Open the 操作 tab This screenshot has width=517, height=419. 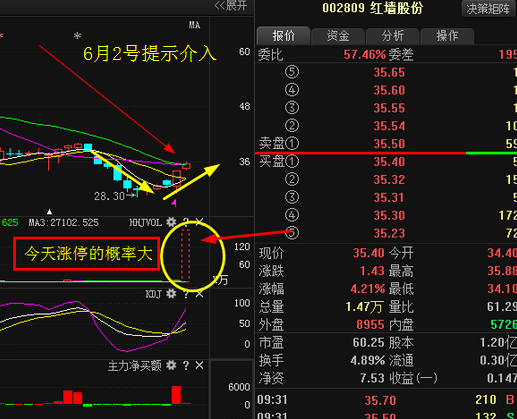[447, 36]
